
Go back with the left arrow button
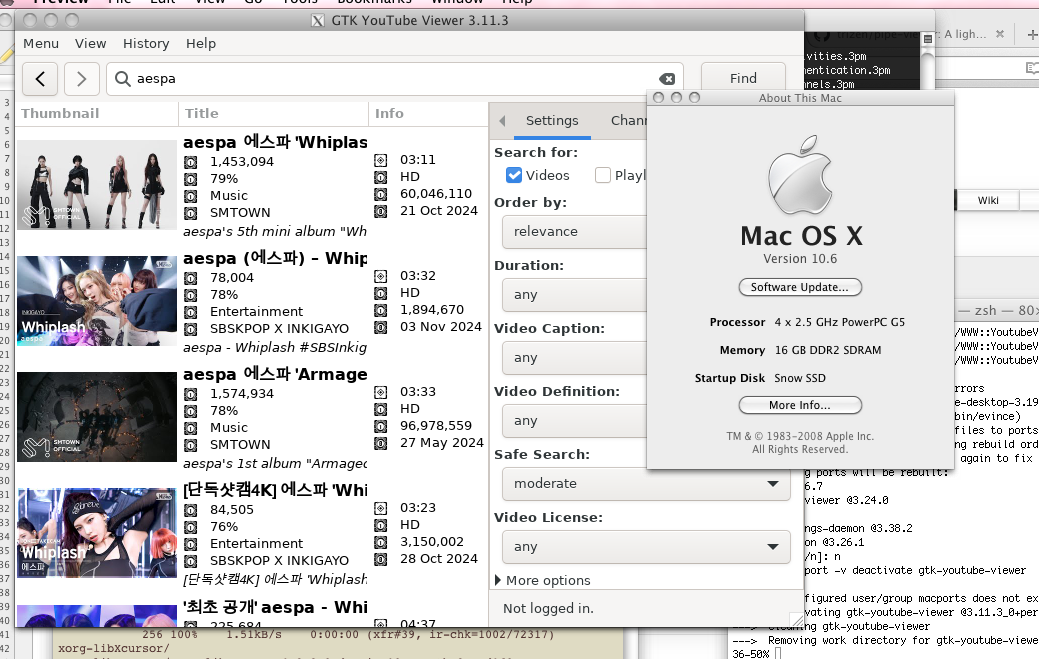(x=40, y=79)
